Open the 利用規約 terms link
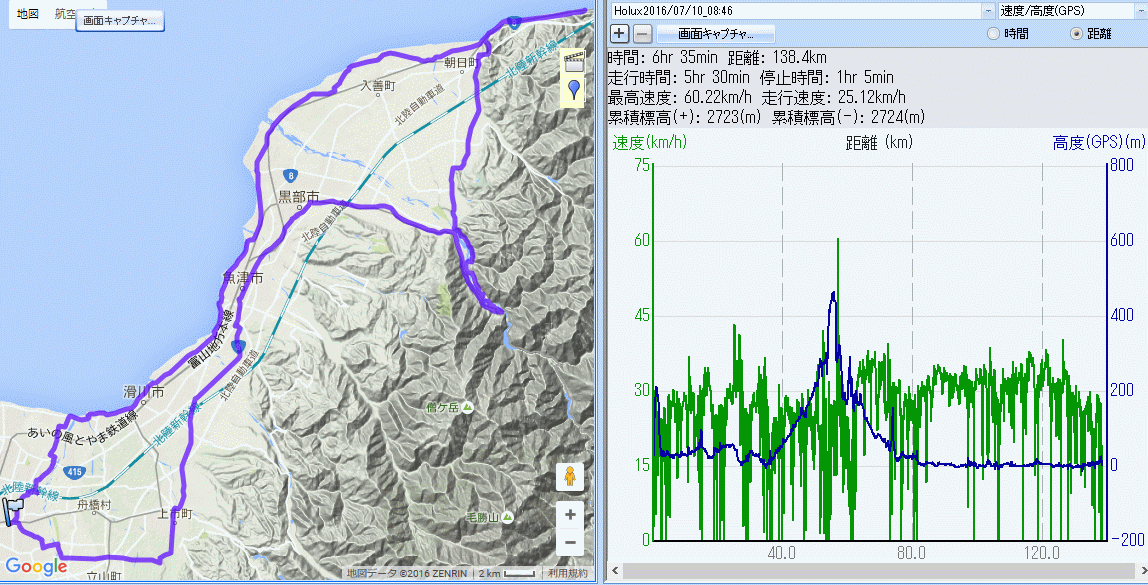This screenshot has width=1148, height=585. pyautogui.click(x=566, y=574)
